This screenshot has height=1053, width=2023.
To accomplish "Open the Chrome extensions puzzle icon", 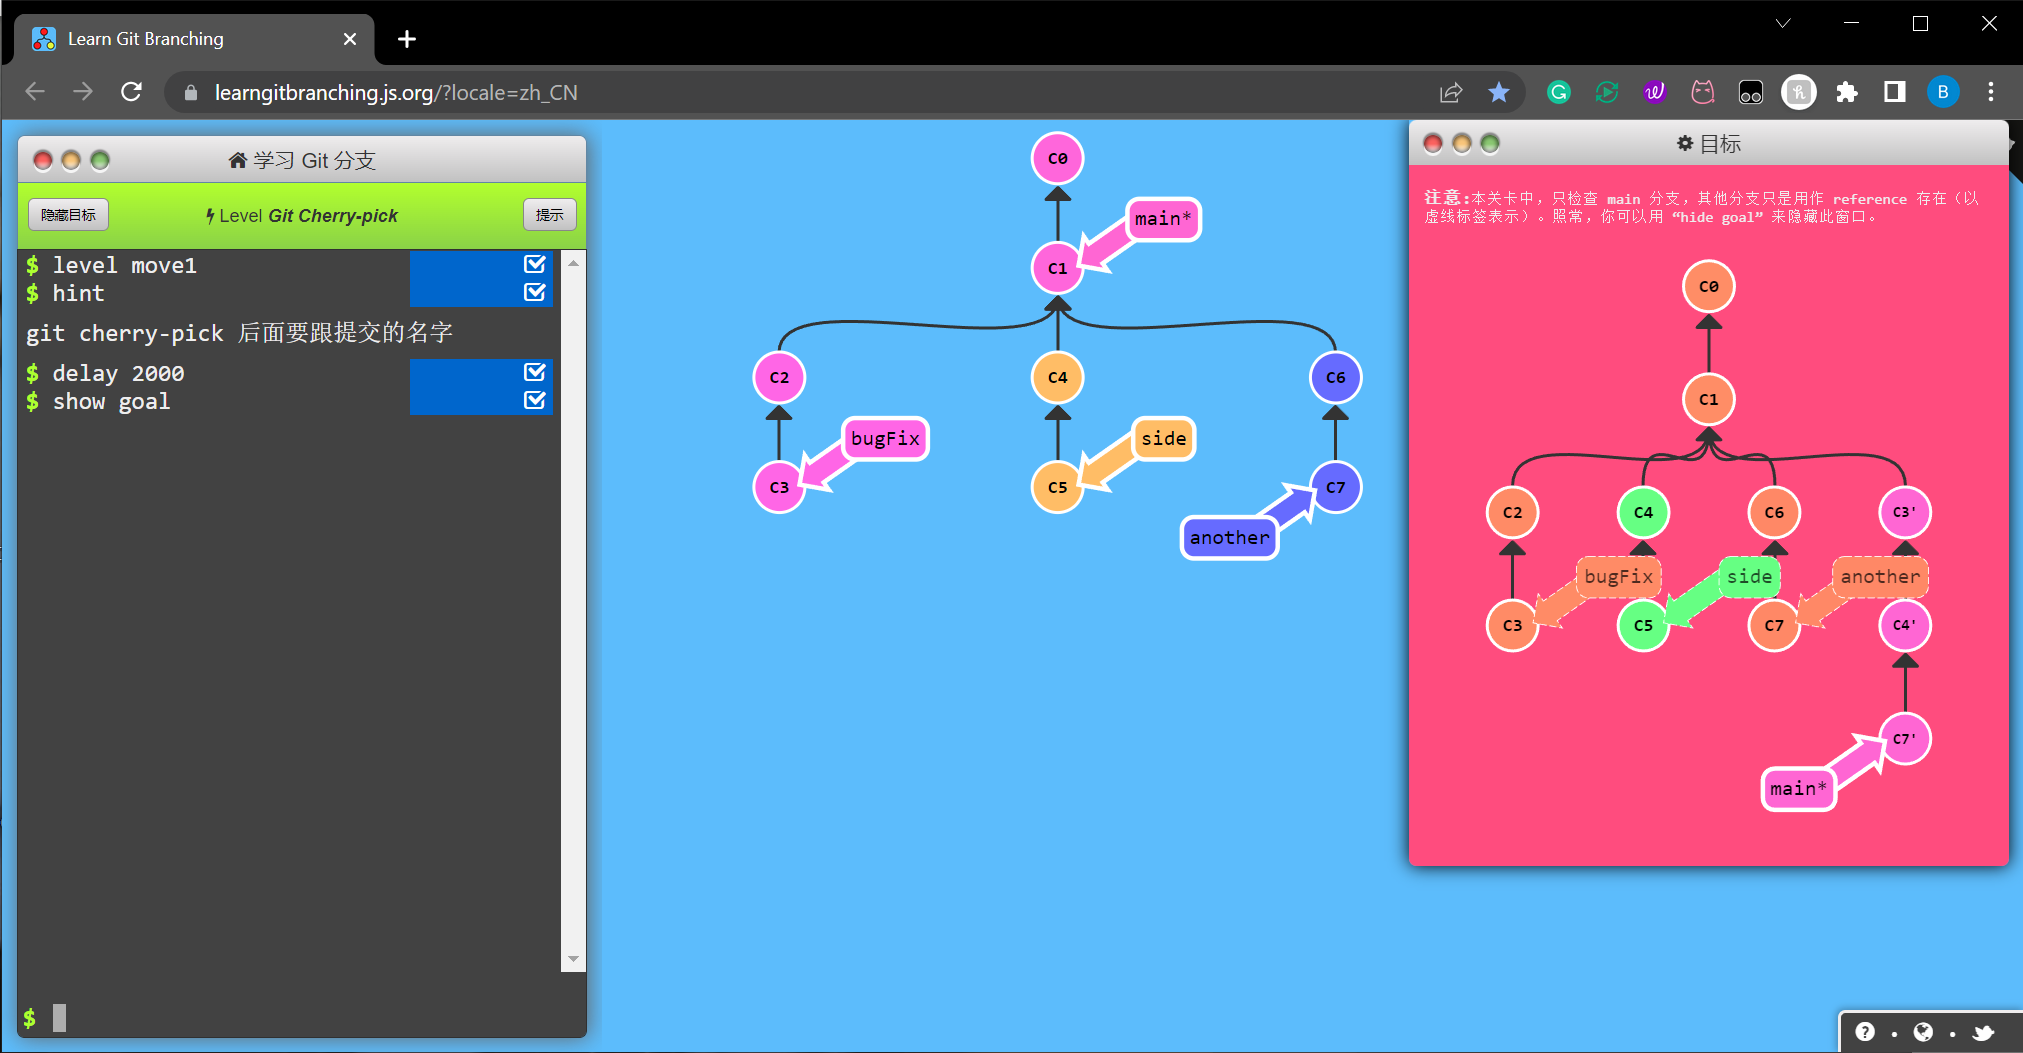I will (1847, 92).
